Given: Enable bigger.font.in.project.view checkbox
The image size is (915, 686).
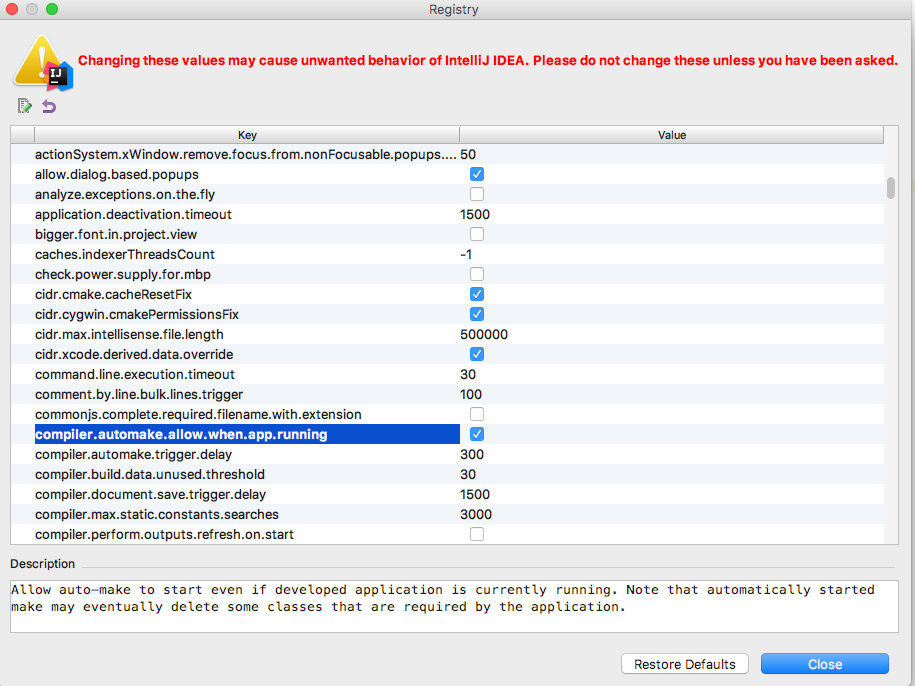Looking at the screenshot, I should pyautogui.click(x=477, y=234).
